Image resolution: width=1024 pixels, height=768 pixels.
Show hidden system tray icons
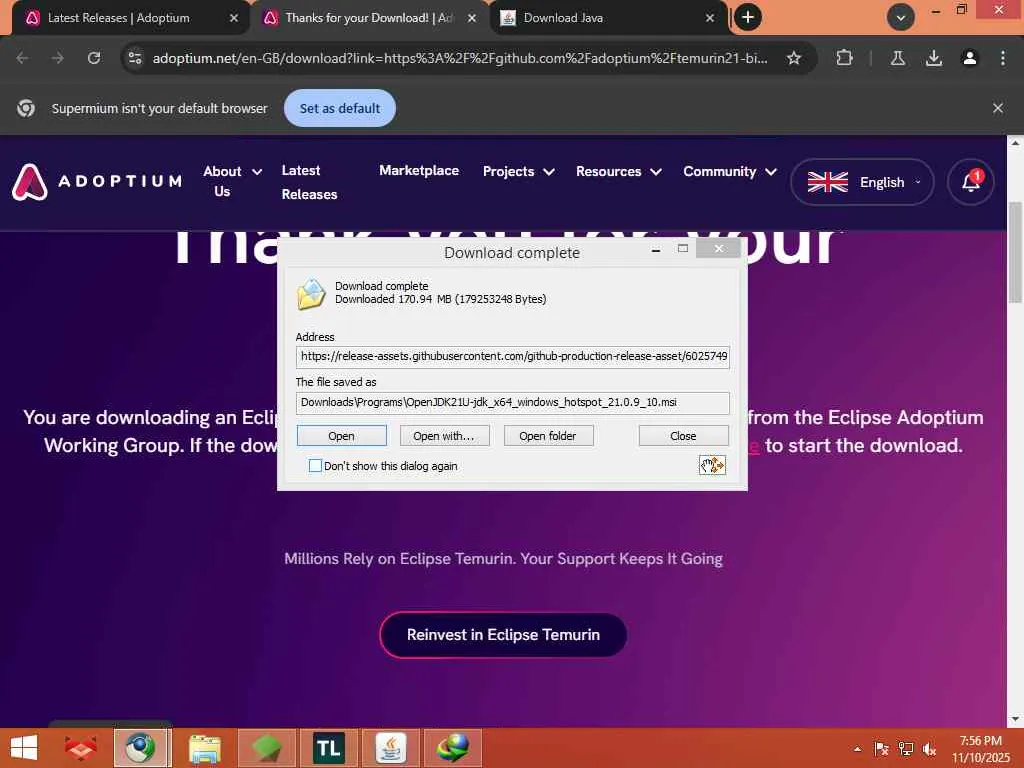tap(857, 748)
